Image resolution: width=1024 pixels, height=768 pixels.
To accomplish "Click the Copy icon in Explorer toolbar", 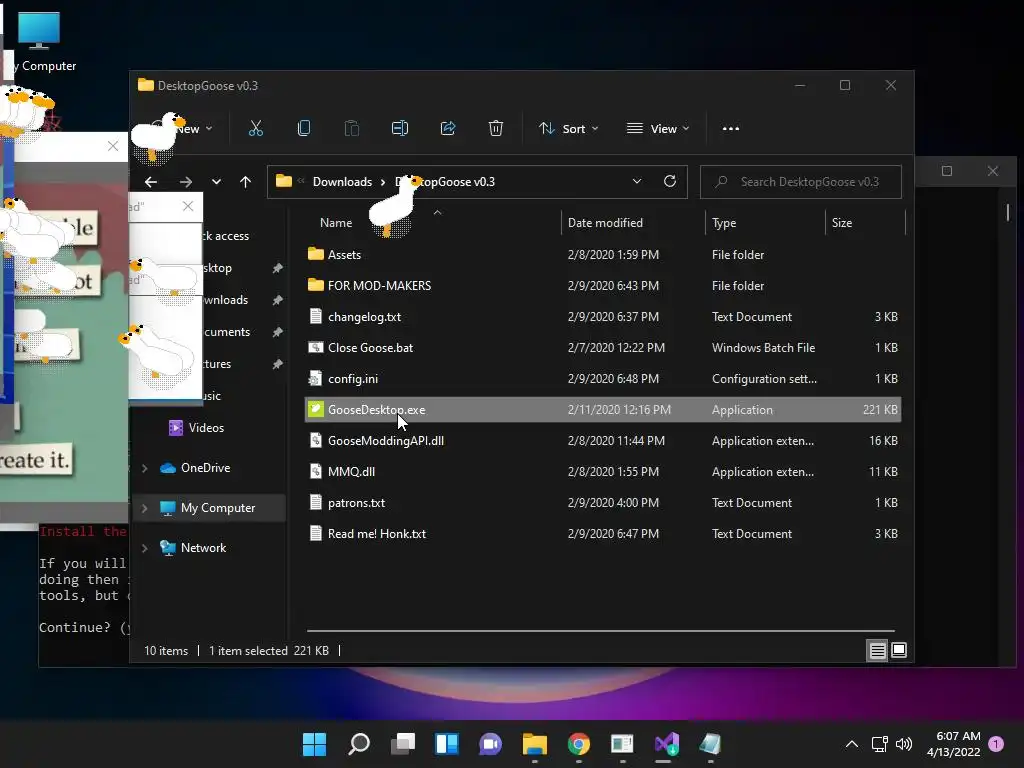I will pos(304,129).
